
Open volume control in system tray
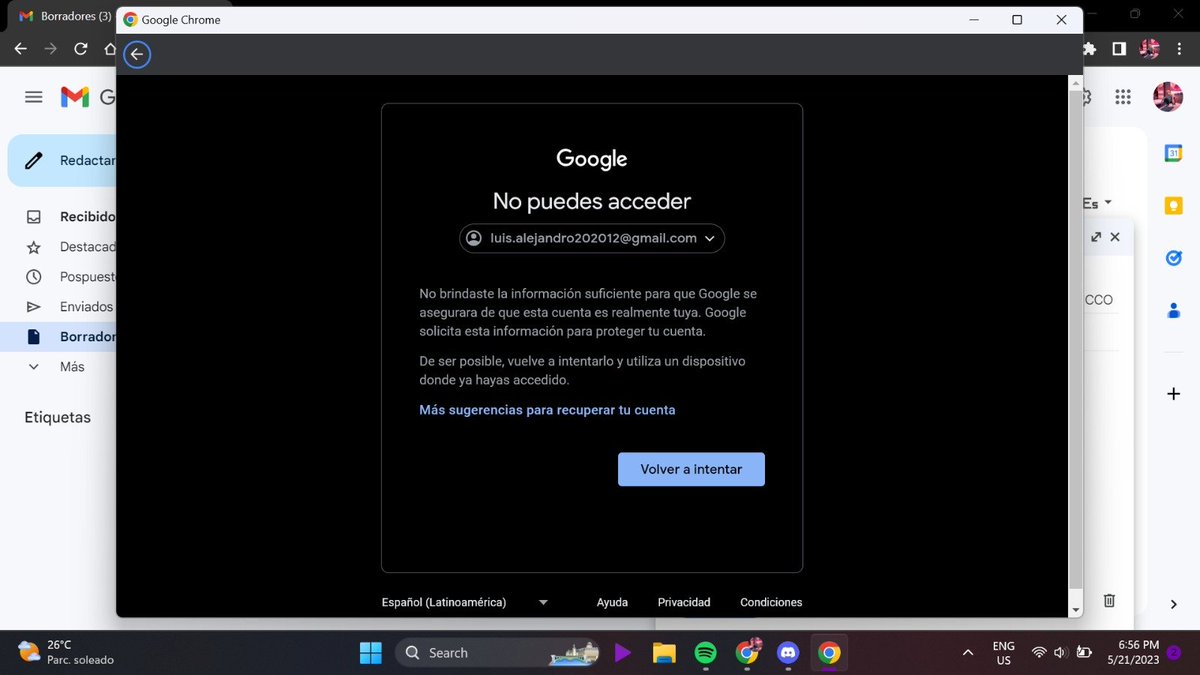pos(1061,653)
